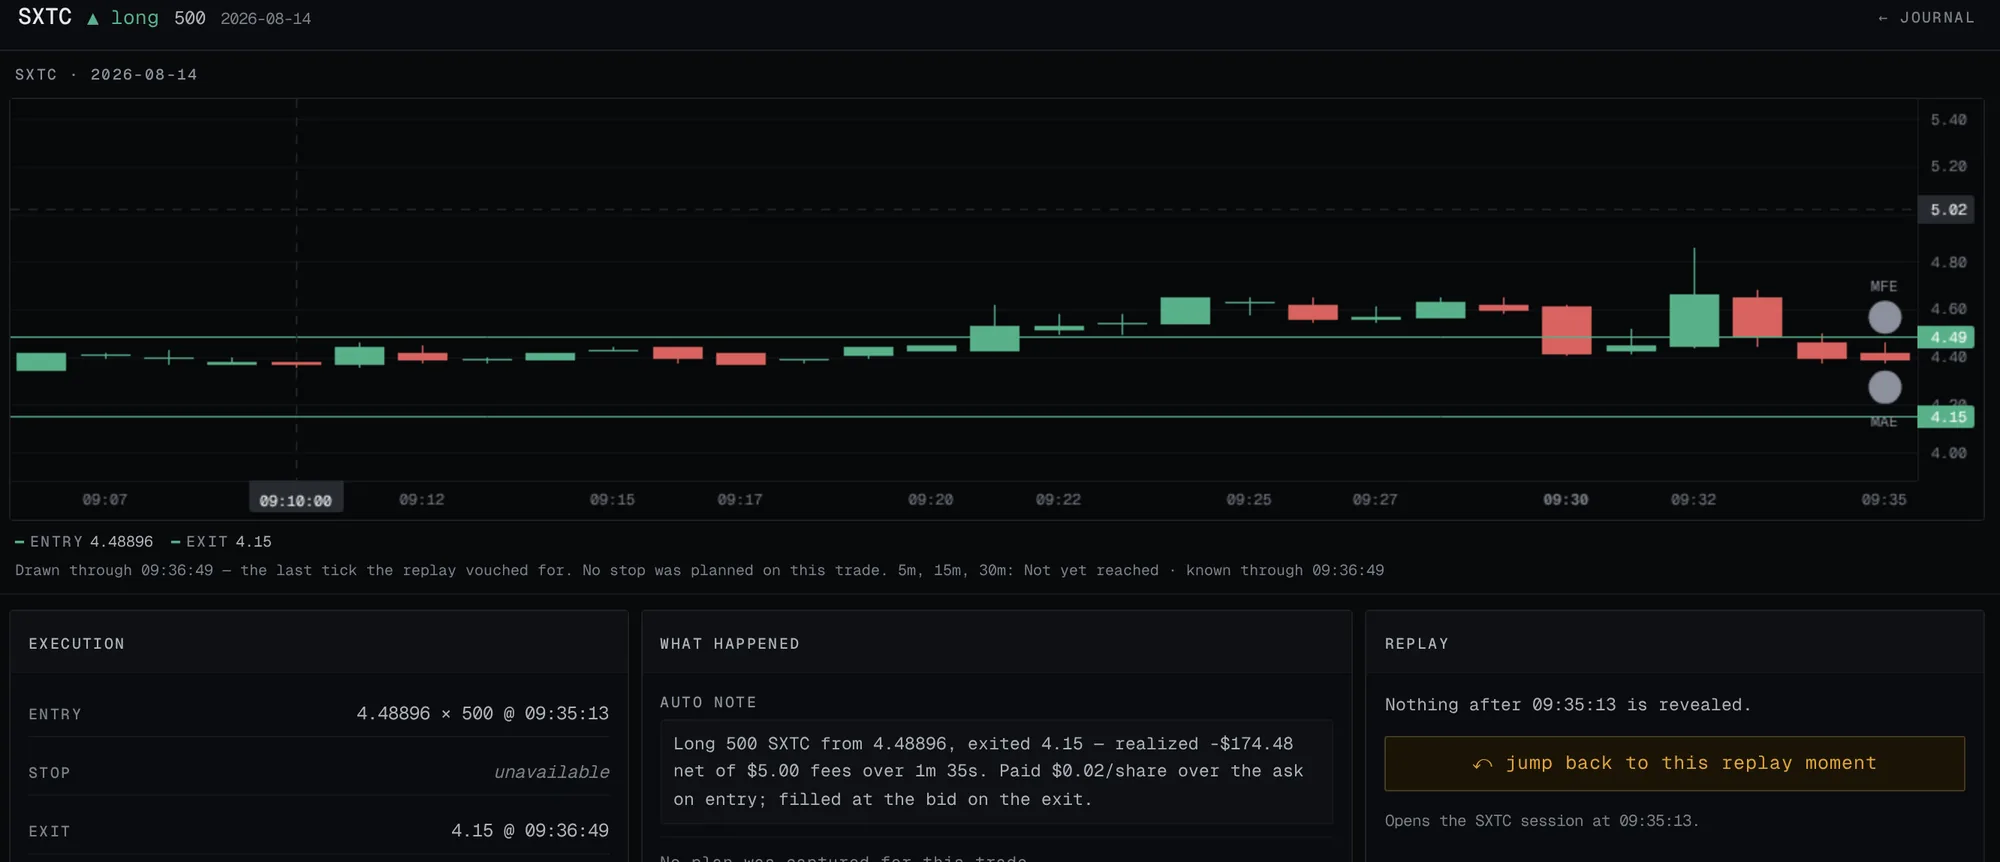
Task: Click the tall green candle near 09:32
Action: click(1694, 320)
